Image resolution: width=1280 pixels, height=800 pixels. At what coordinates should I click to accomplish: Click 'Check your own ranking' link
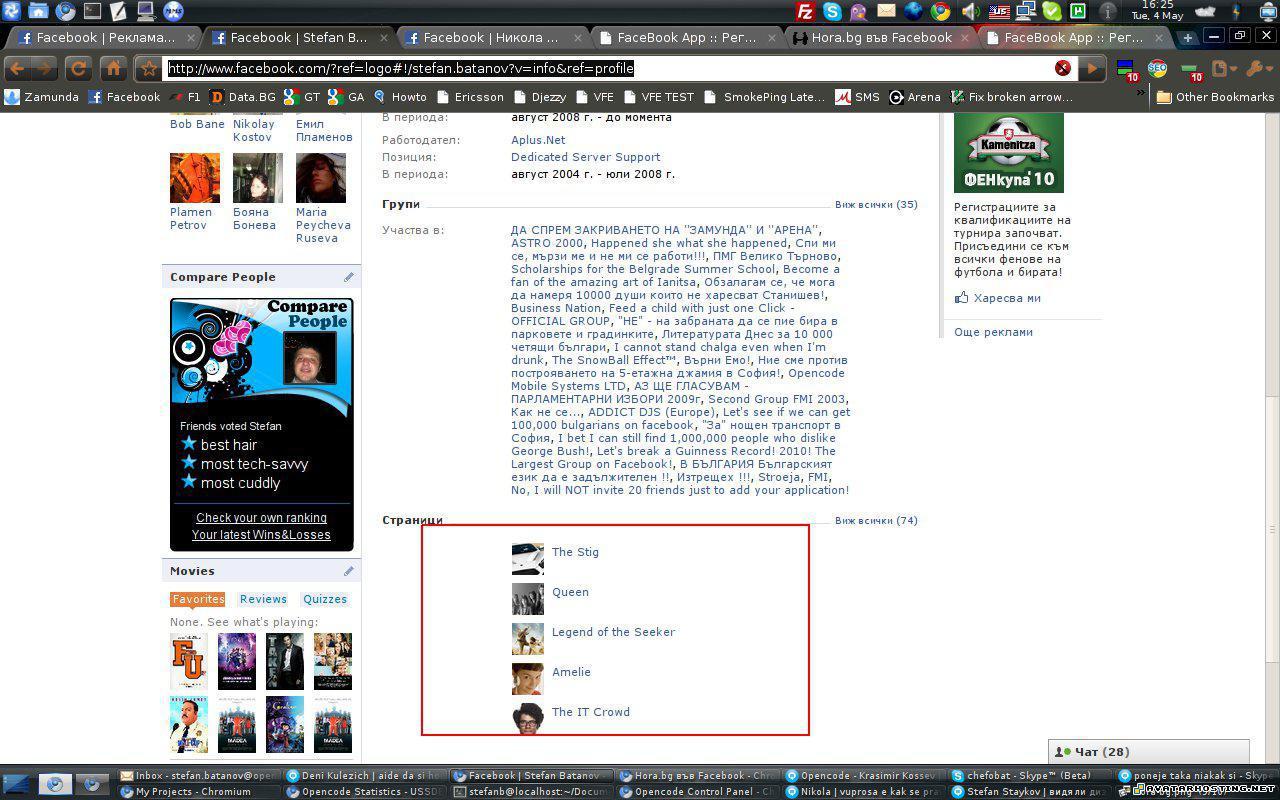[x=261, y=518]
